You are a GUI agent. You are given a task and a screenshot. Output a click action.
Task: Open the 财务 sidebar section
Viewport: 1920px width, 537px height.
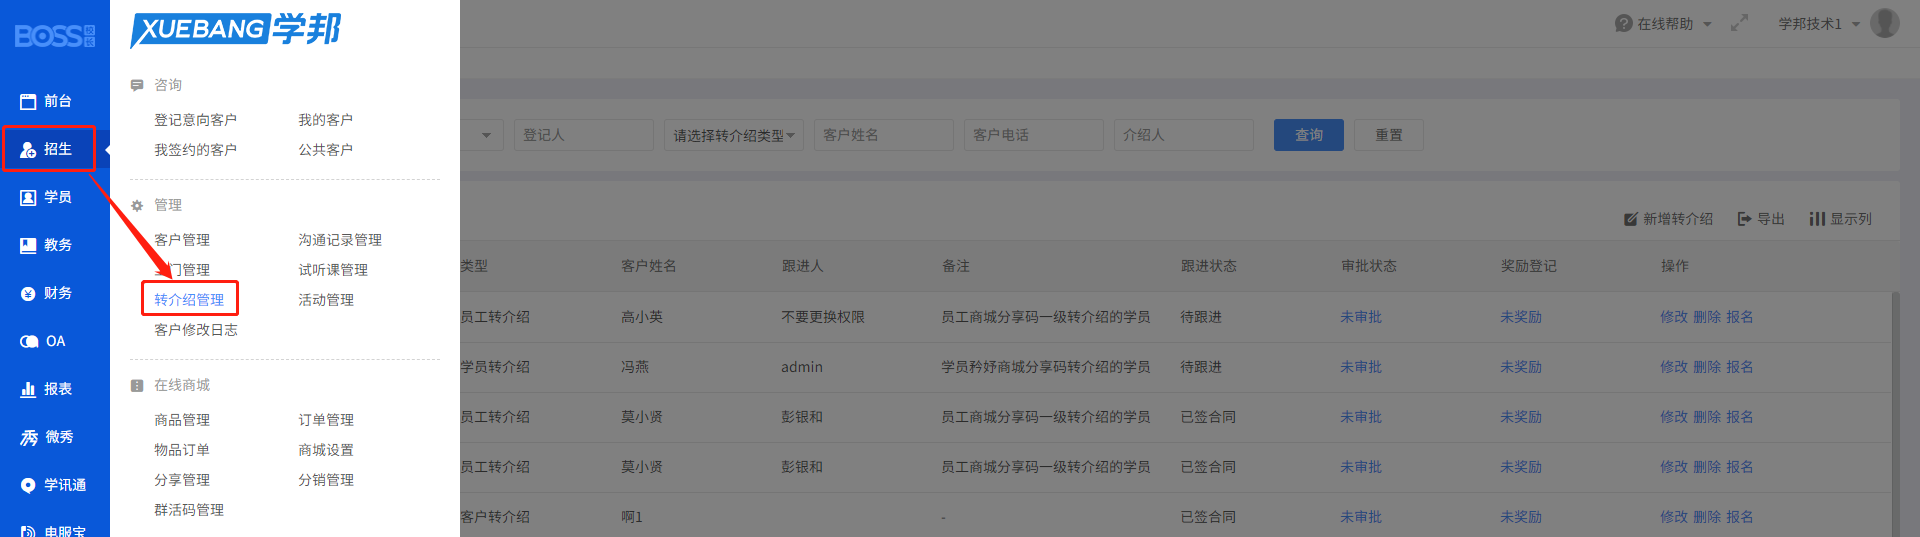click(46, 293)
